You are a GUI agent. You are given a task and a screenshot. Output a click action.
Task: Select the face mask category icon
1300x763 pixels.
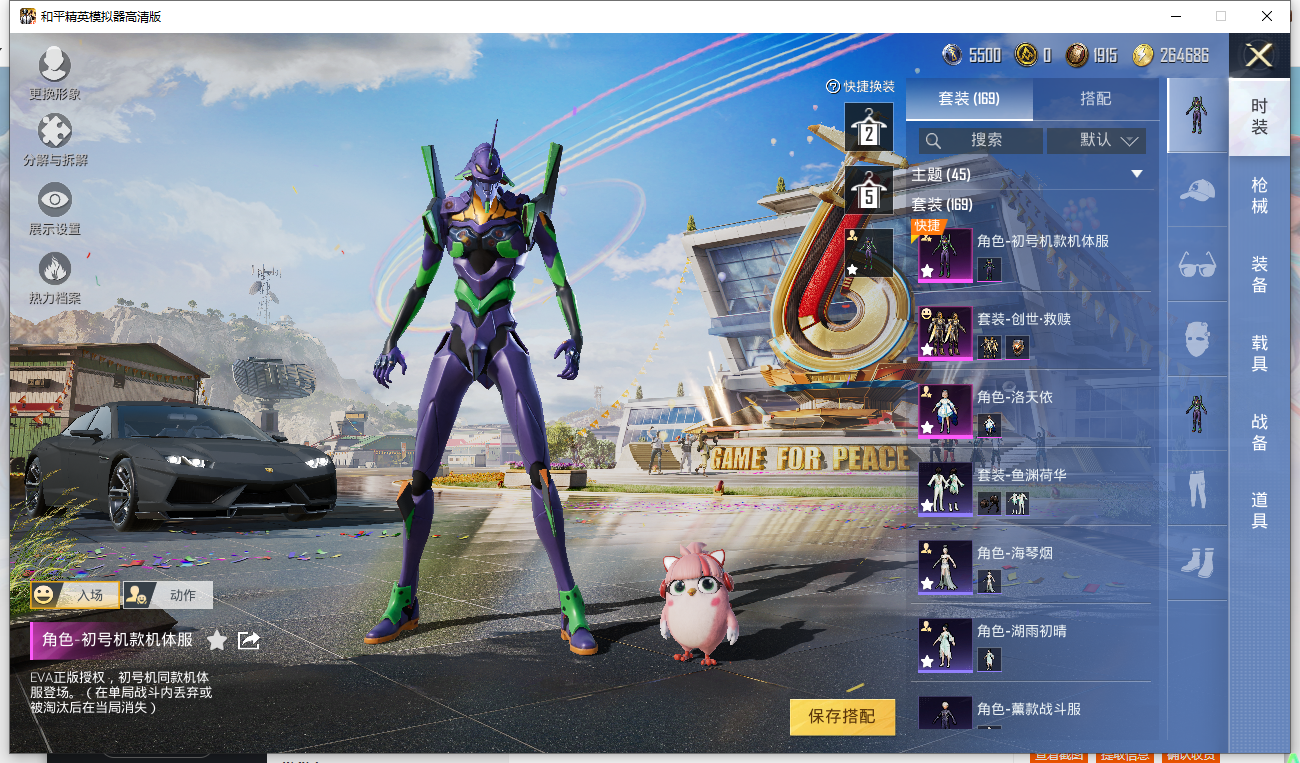pyautogui.click(x=1197, y=339)
